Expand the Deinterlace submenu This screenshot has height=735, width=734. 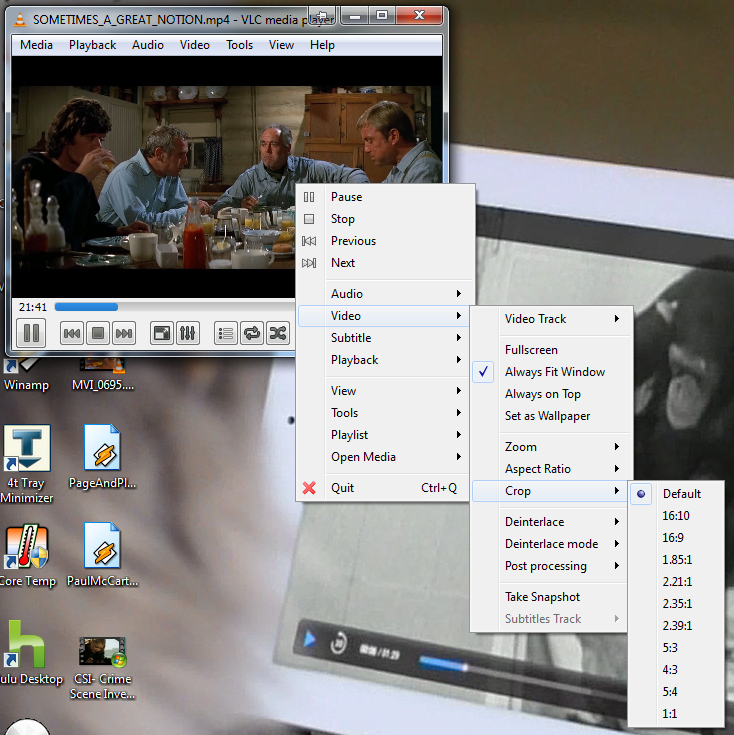coord(549,522)
